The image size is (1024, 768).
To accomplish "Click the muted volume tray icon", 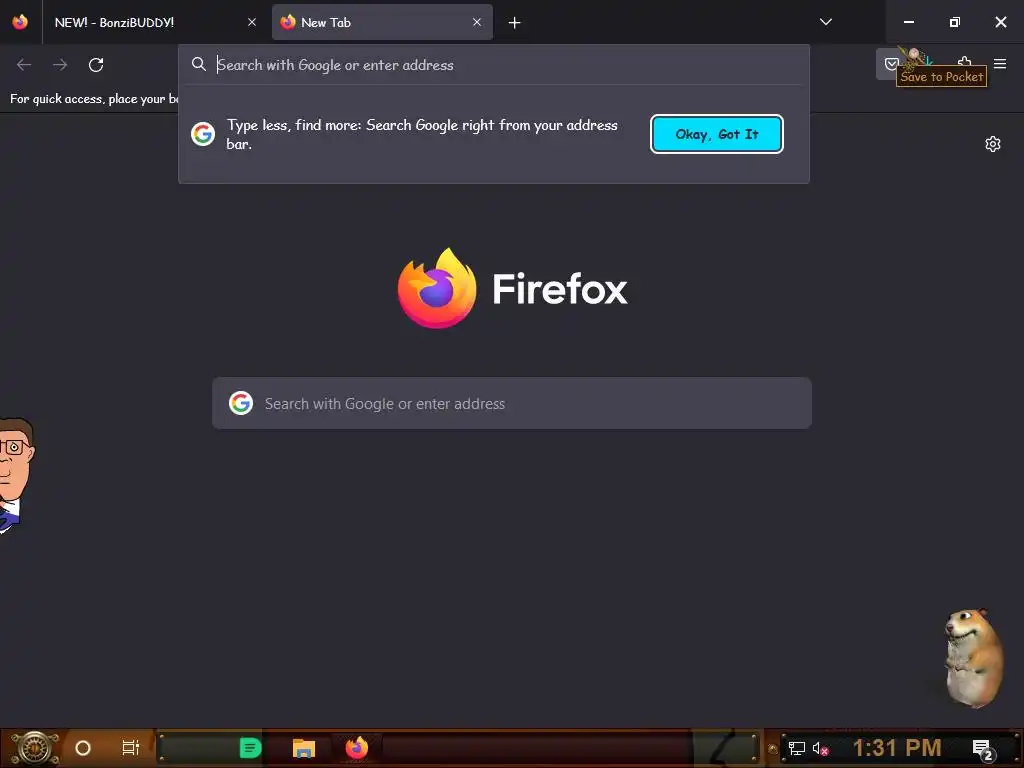I will [820, 748].
